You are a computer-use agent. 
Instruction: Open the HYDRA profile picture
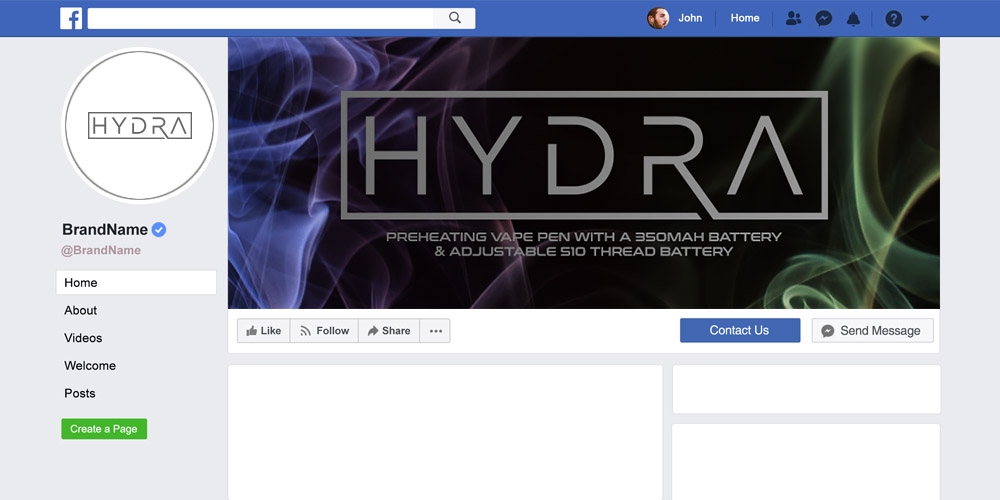pyautogui.click(x=140, y=125)
